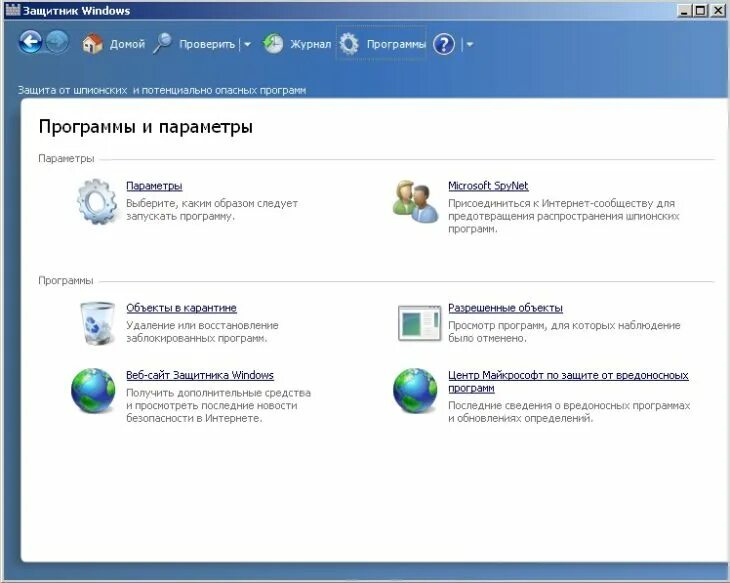
Task: Open Центр Майкрософт по защите link
Action: point(568,381)
